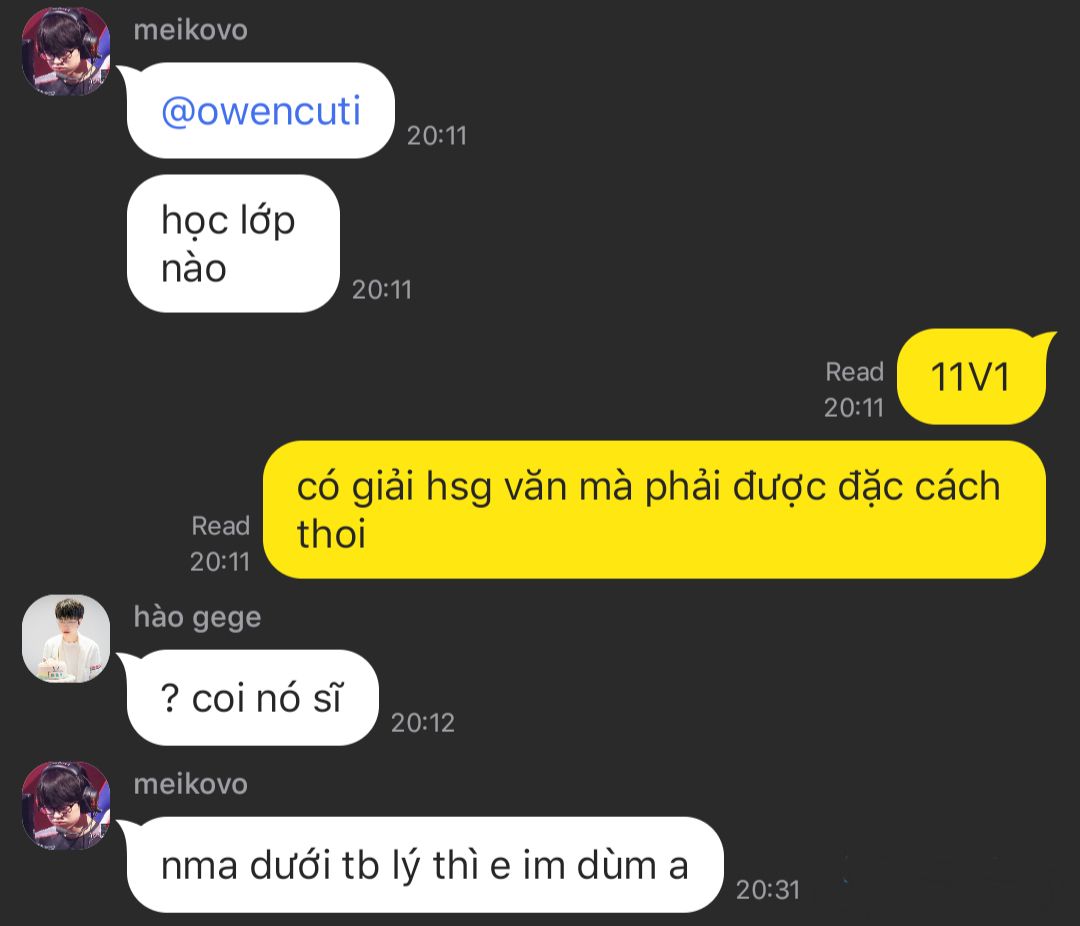This screenshot has height=926, width=1080.
Task: Tap the "? coi nó sĩ" message
Action: click(x=253, y=697)
